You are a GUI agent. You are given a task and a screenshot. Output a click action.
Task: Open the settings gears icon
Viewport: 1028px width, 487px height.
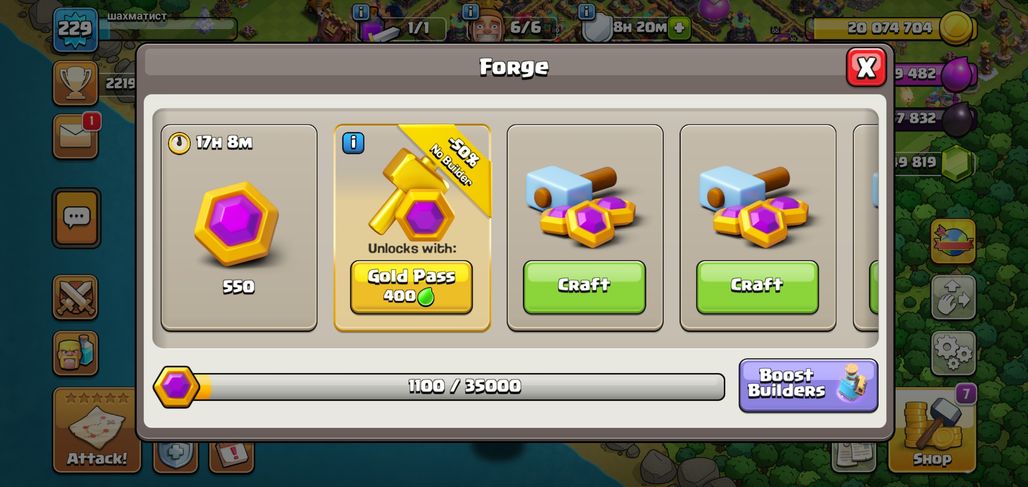(953, 353)
